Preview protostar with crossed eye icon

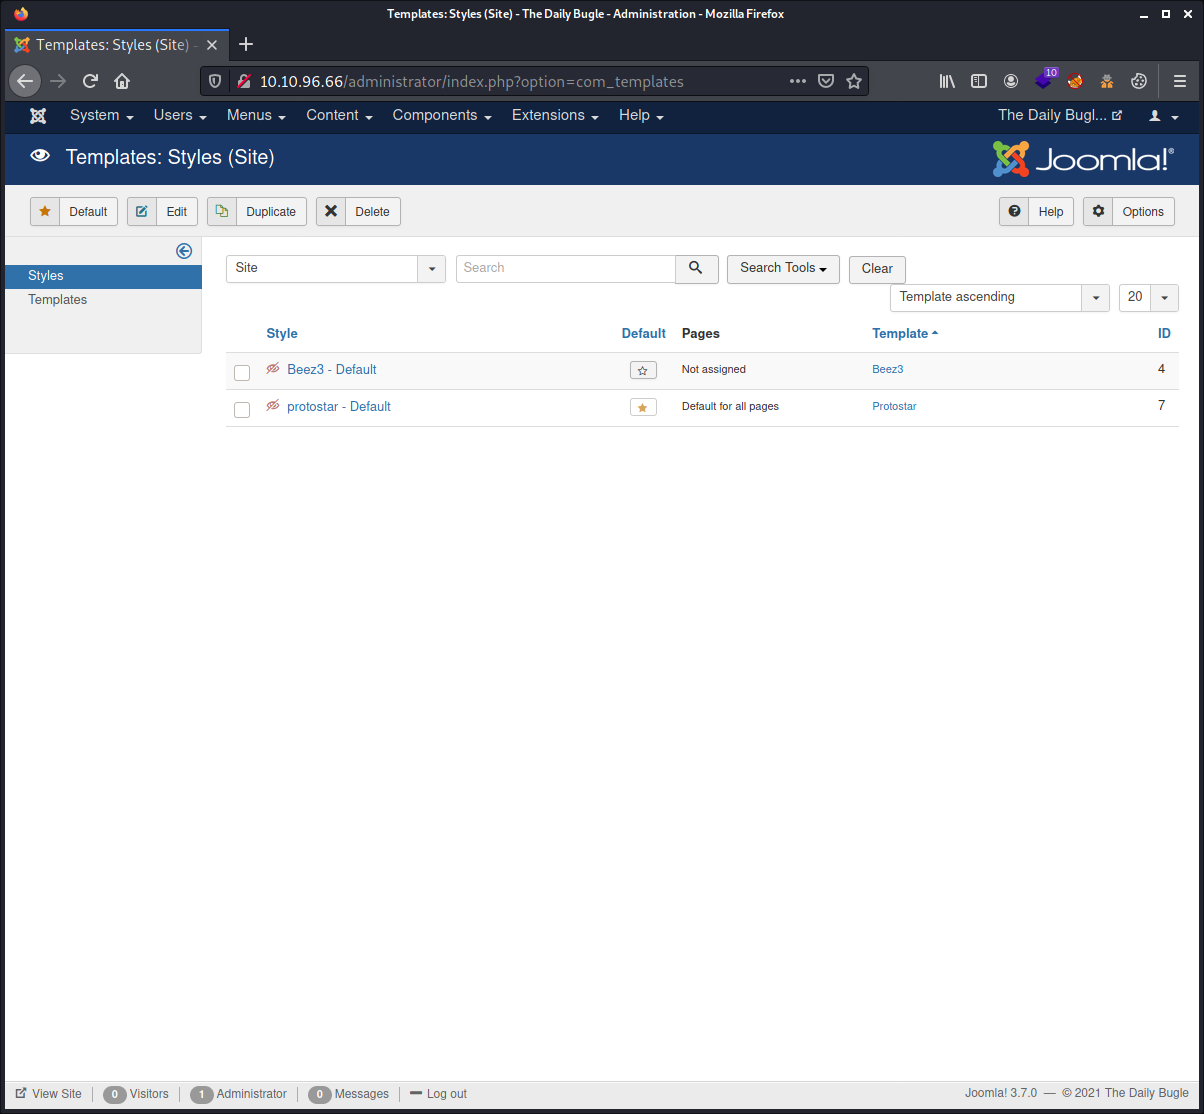[273, 406]
